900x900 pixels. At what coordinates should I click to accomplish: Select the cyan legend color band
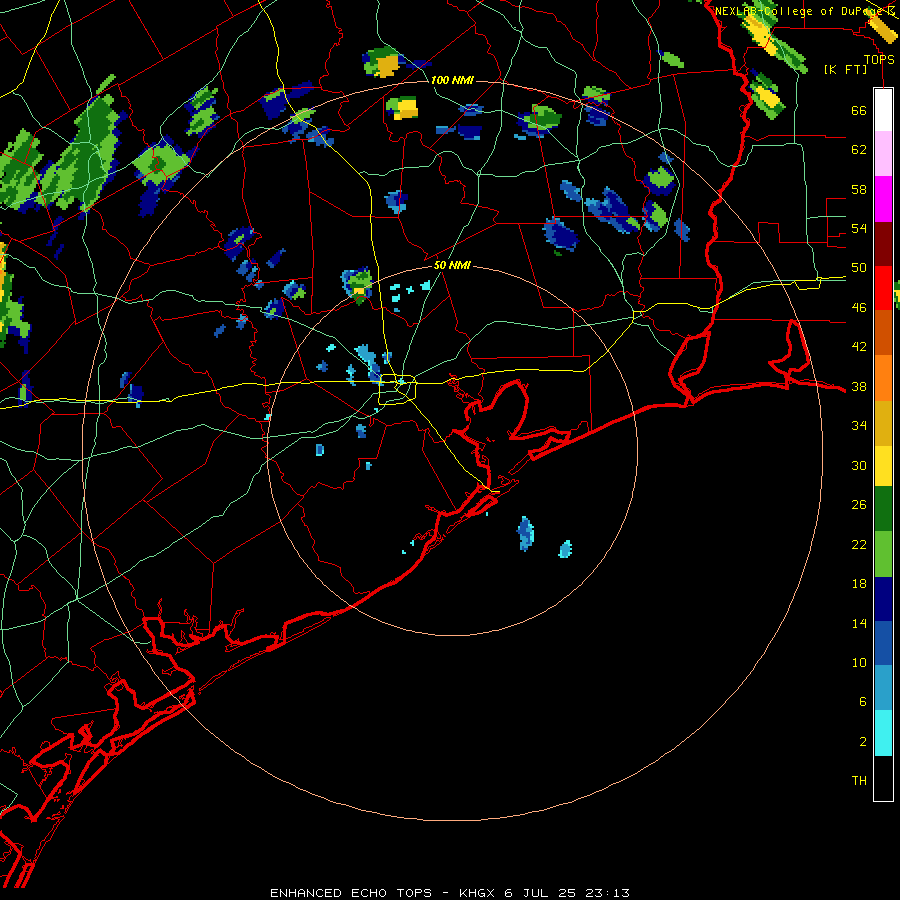coord(883,733)
